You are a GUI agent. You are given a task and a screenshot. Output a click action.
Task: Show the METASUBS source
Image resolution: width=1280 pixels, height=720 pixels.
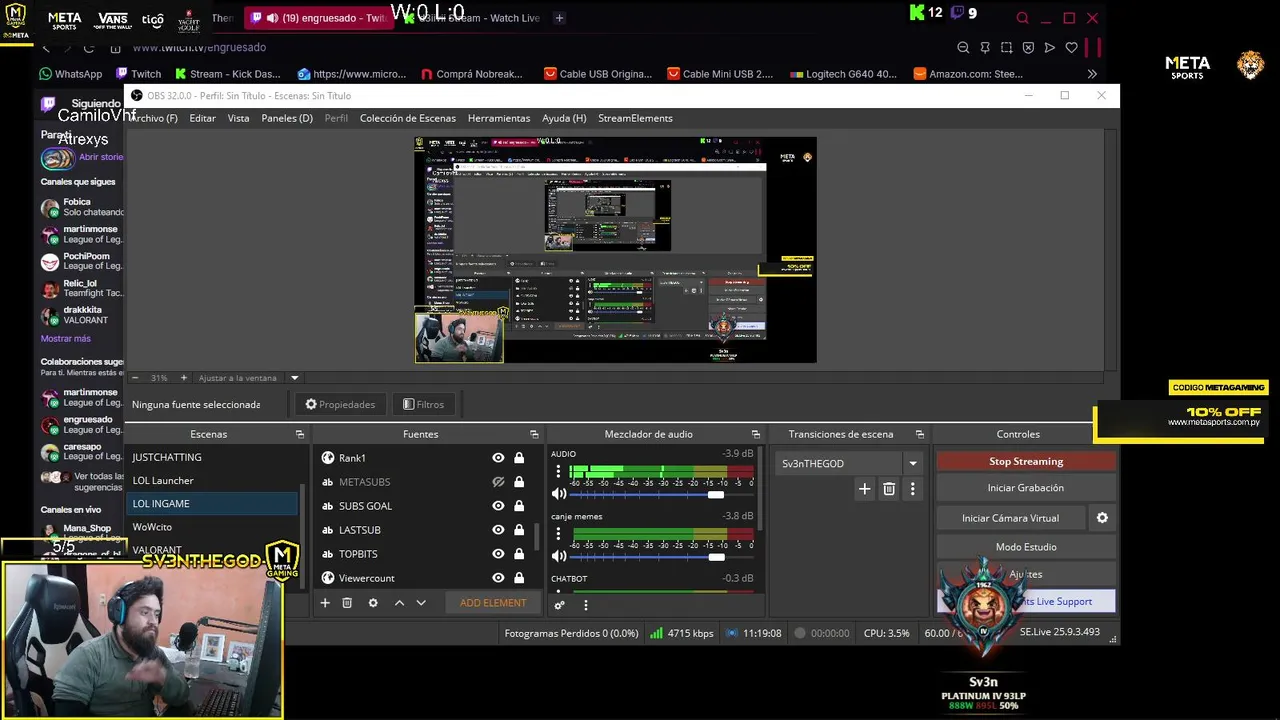[498, 482]
